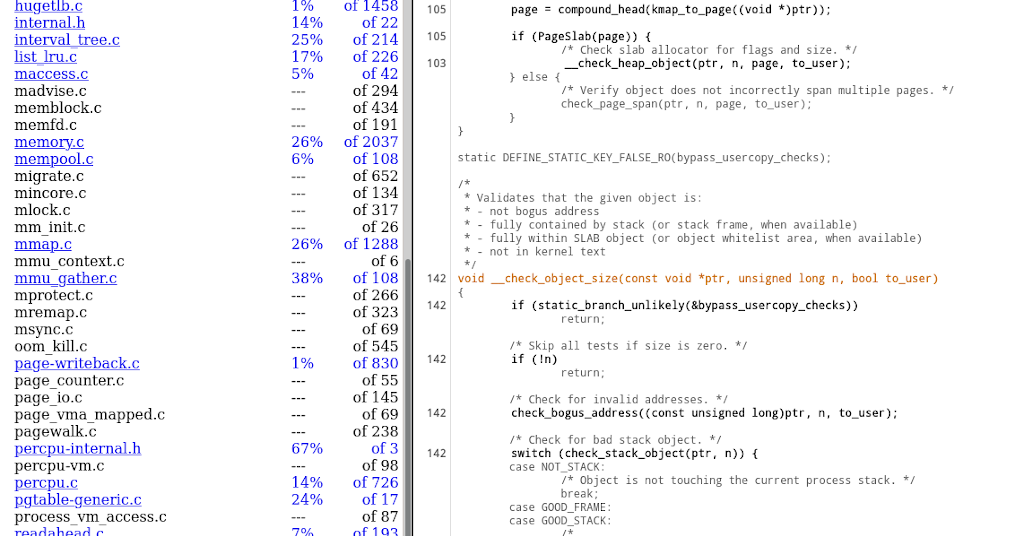Open the internal.h coverage link

click(x=49, y=22)
